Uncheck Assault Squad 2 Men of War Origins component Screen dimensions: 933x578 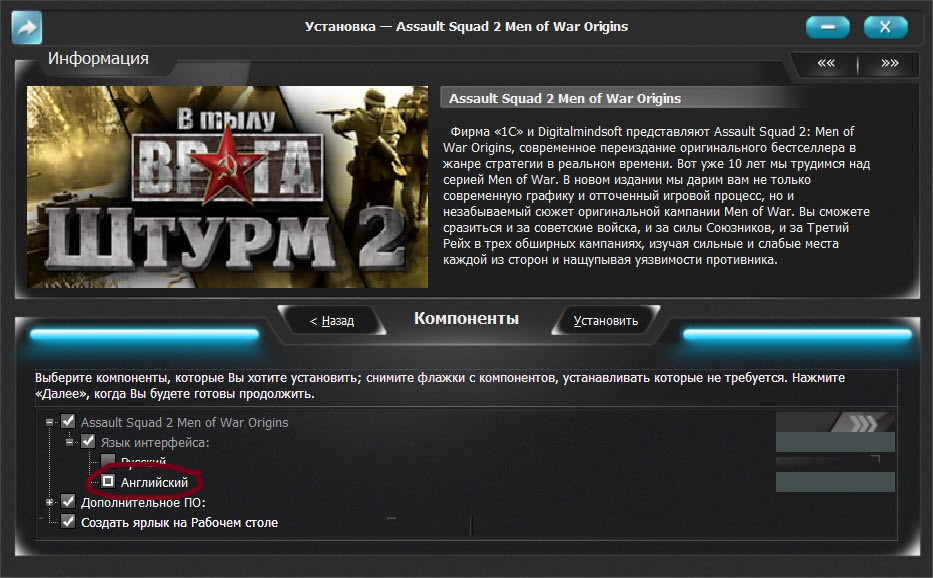(68, 422)
